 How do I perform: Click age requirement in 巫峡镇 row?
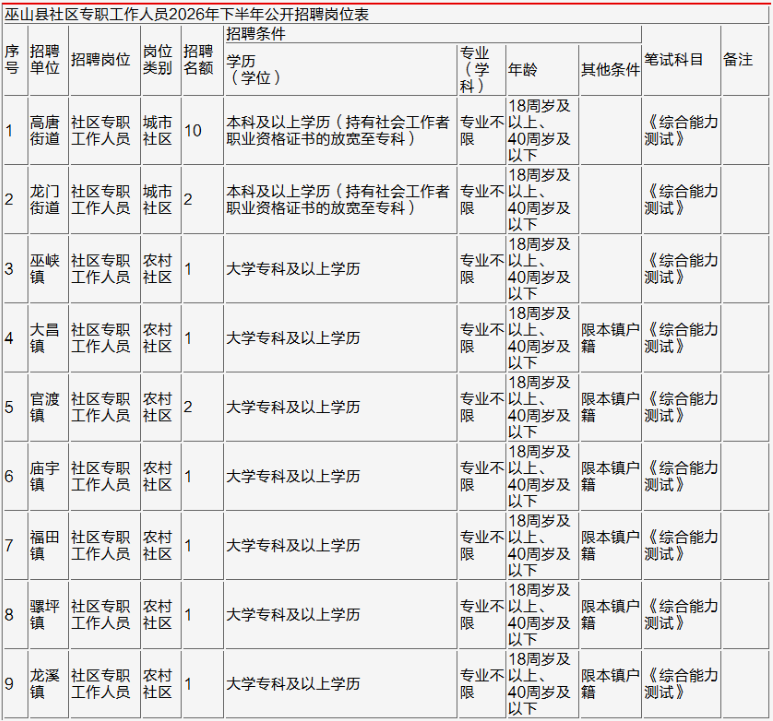539,269
